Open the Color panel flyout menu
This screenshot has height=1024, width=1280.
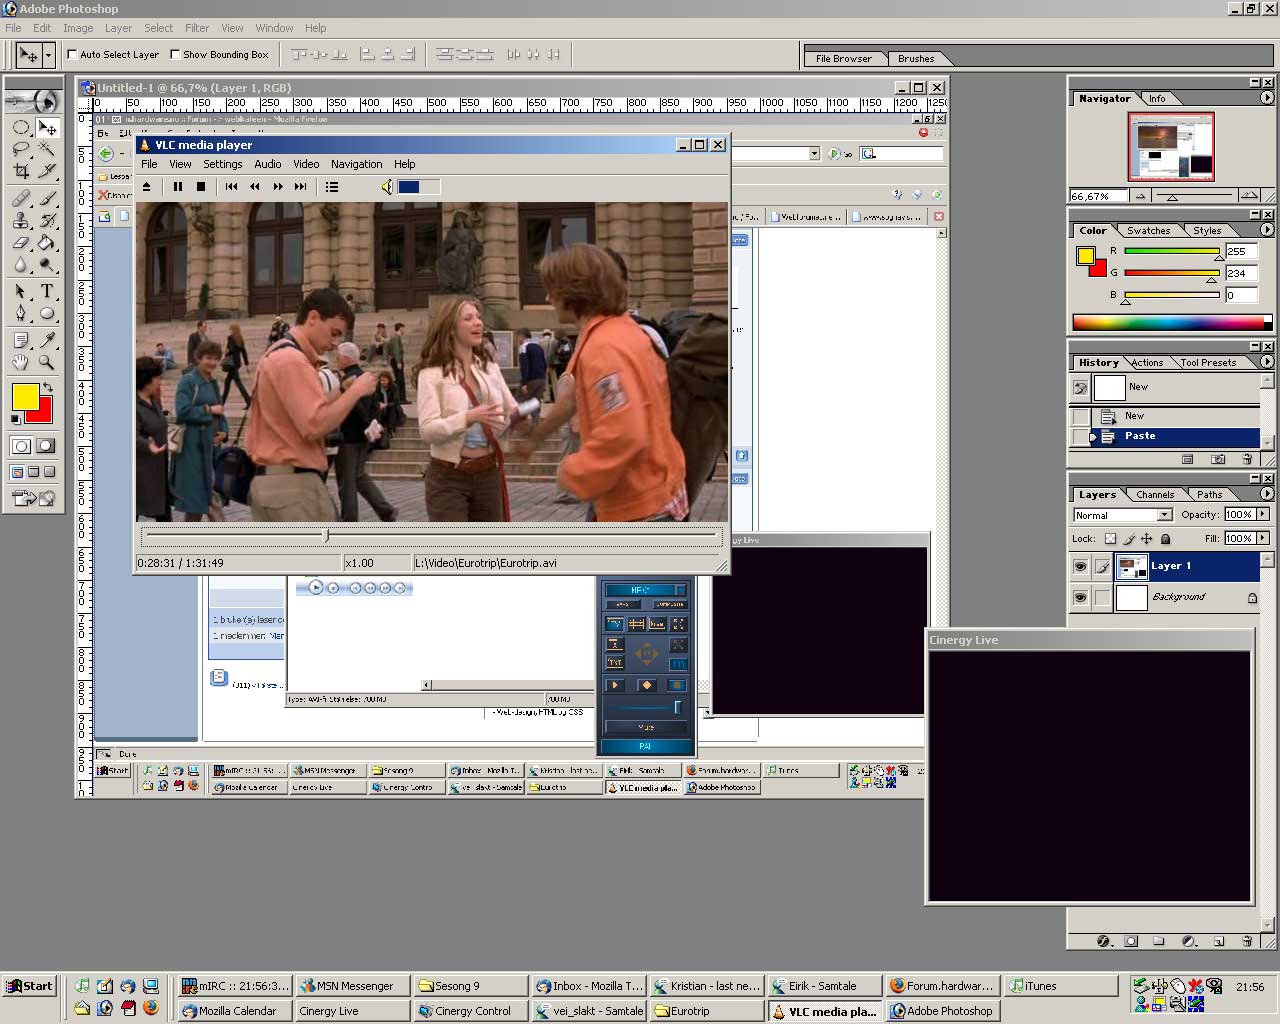(x=1267, y=230)
